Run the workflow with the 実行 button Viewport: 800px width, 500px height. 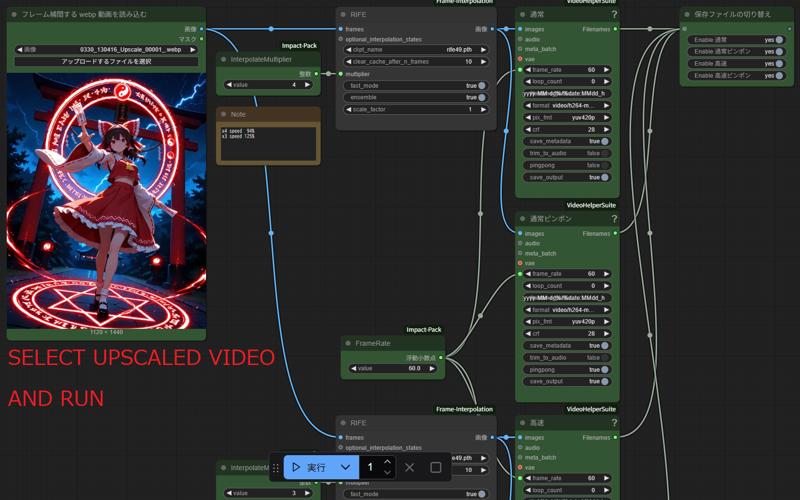click(309, 467)
